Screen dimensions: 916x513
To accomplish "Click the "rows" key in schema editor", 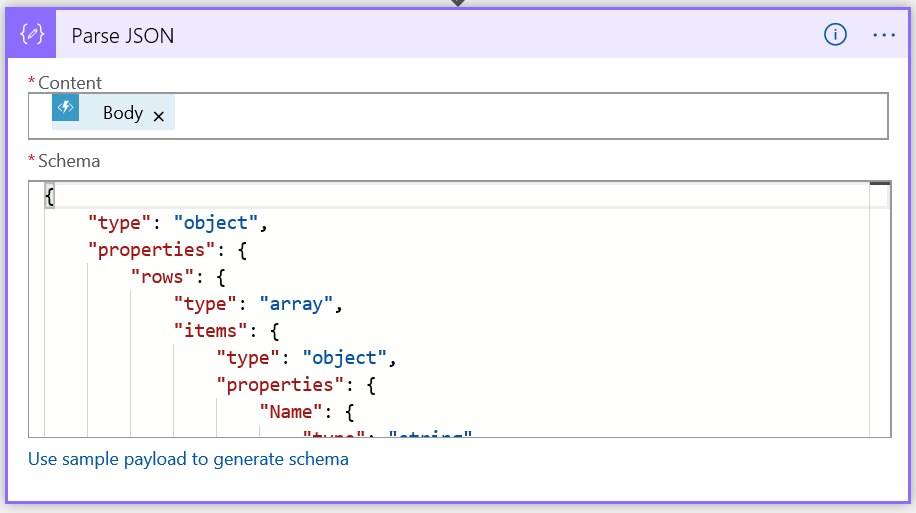I will pos(162,277).
